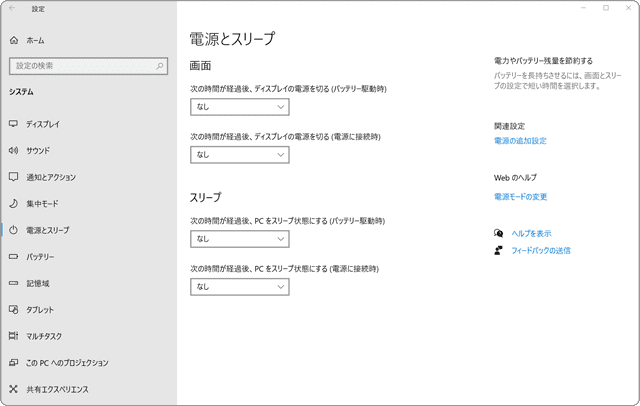Click the 設定の検索 search field

[88, 66]
